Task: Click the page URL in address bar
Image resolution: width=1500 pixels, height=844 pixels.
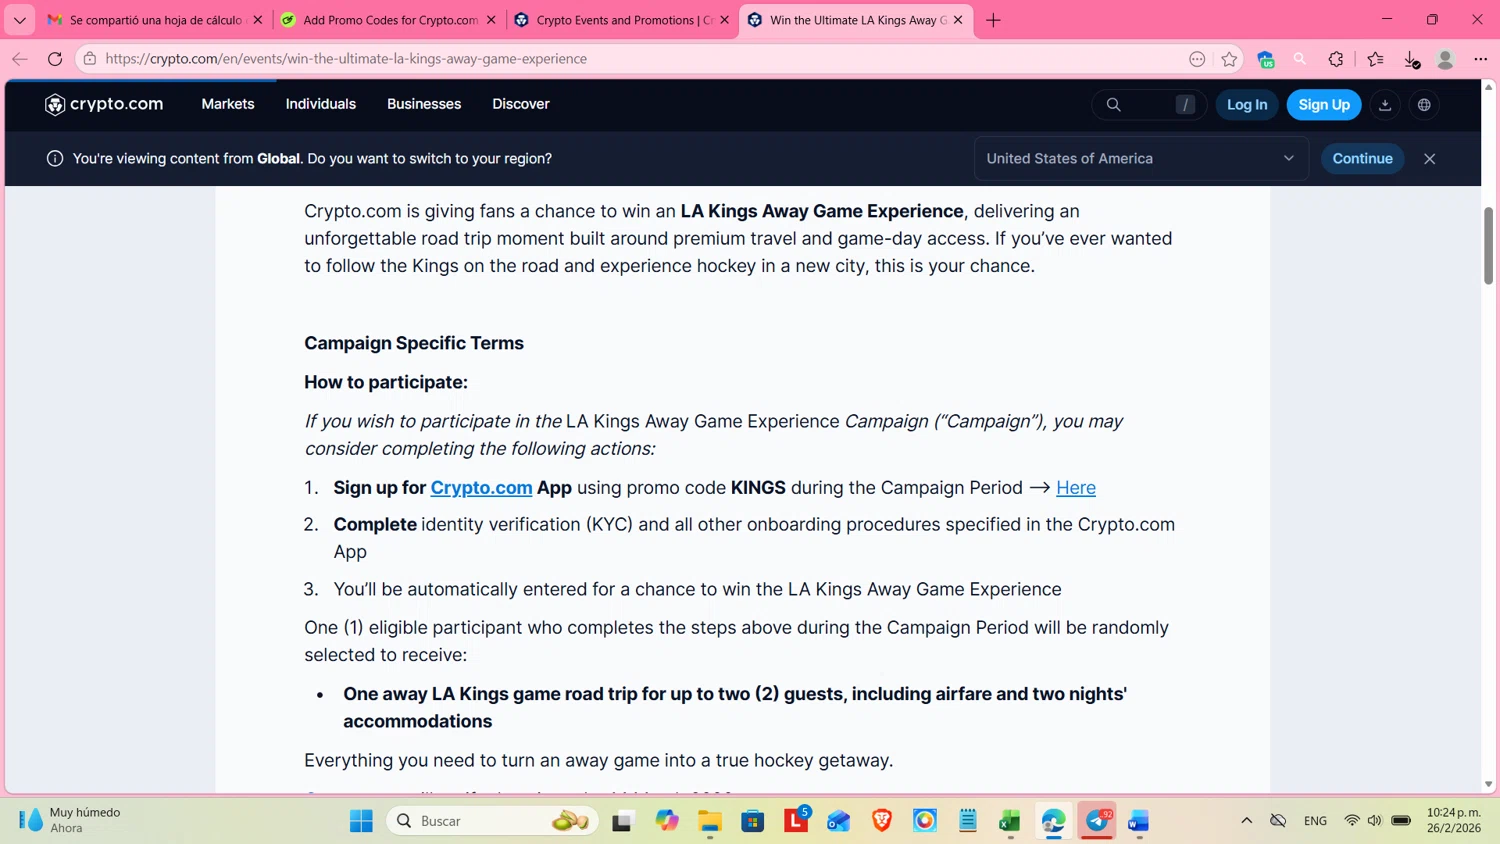Action: pos(346,59)
